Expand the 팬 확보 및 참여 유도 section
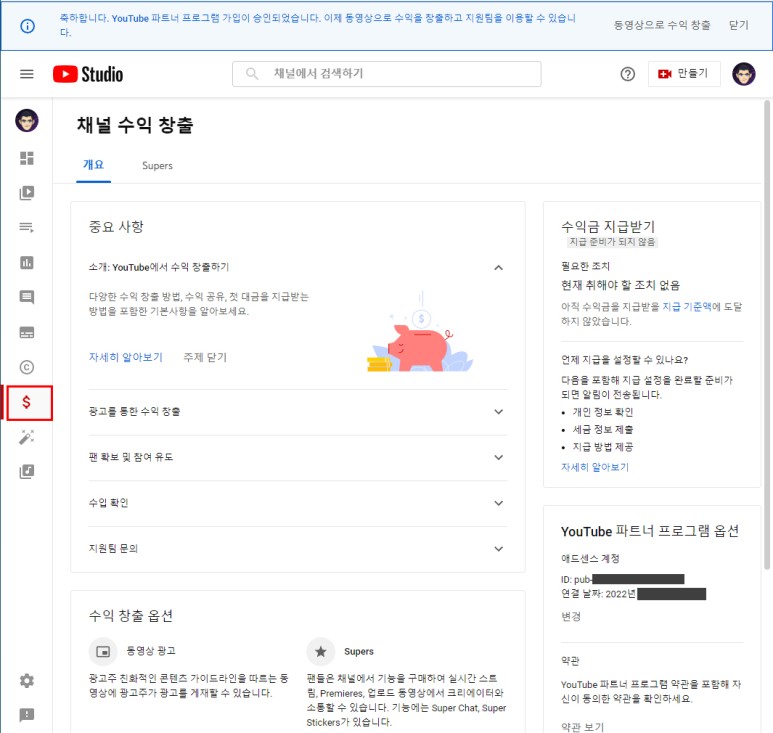773x733 pixels. point(498,457)
